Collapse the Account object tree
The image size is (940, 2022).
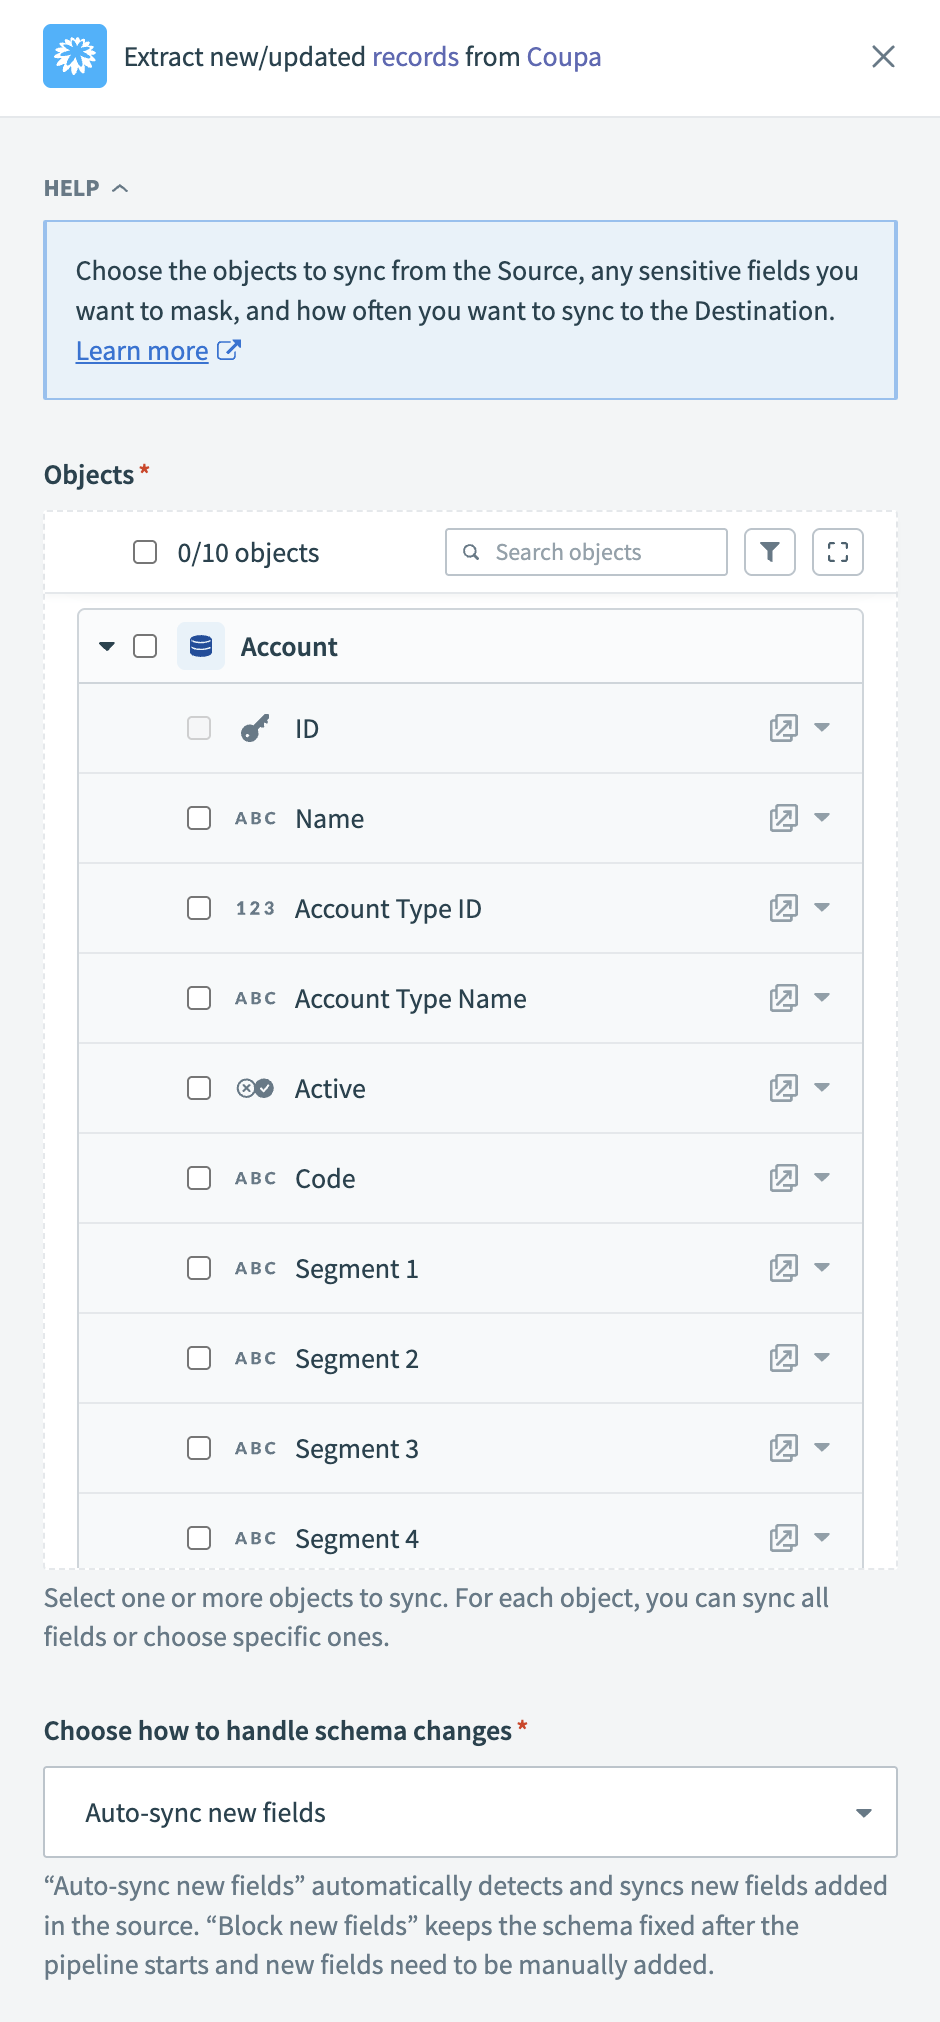(107, 646)
